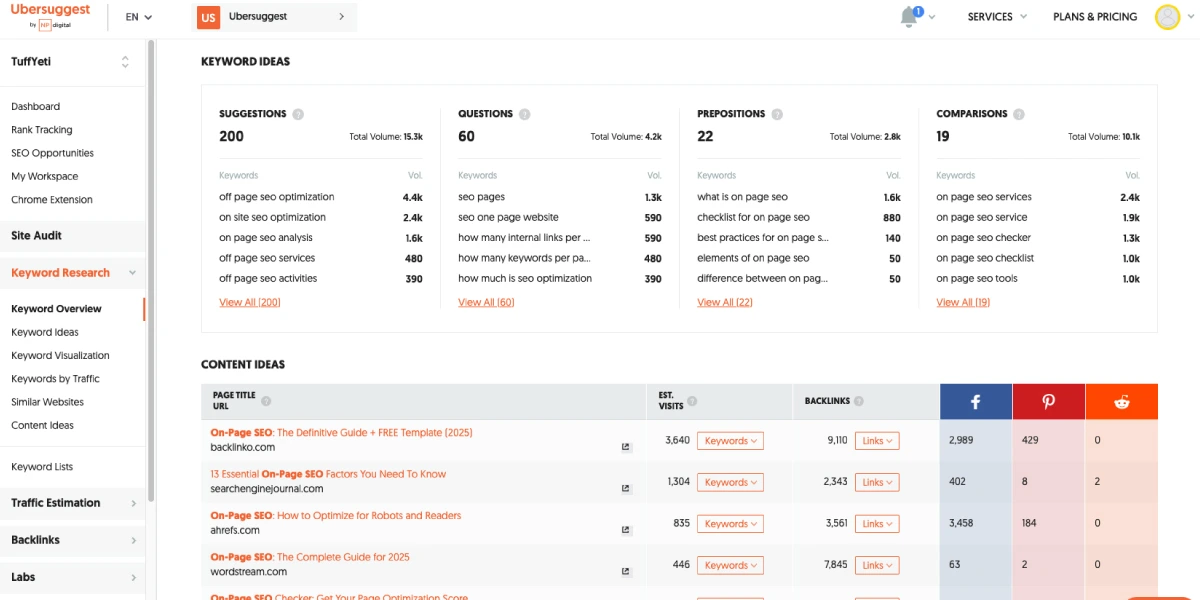
Task: Open Rank Tracking in sidebar
Action: [42, 130]
